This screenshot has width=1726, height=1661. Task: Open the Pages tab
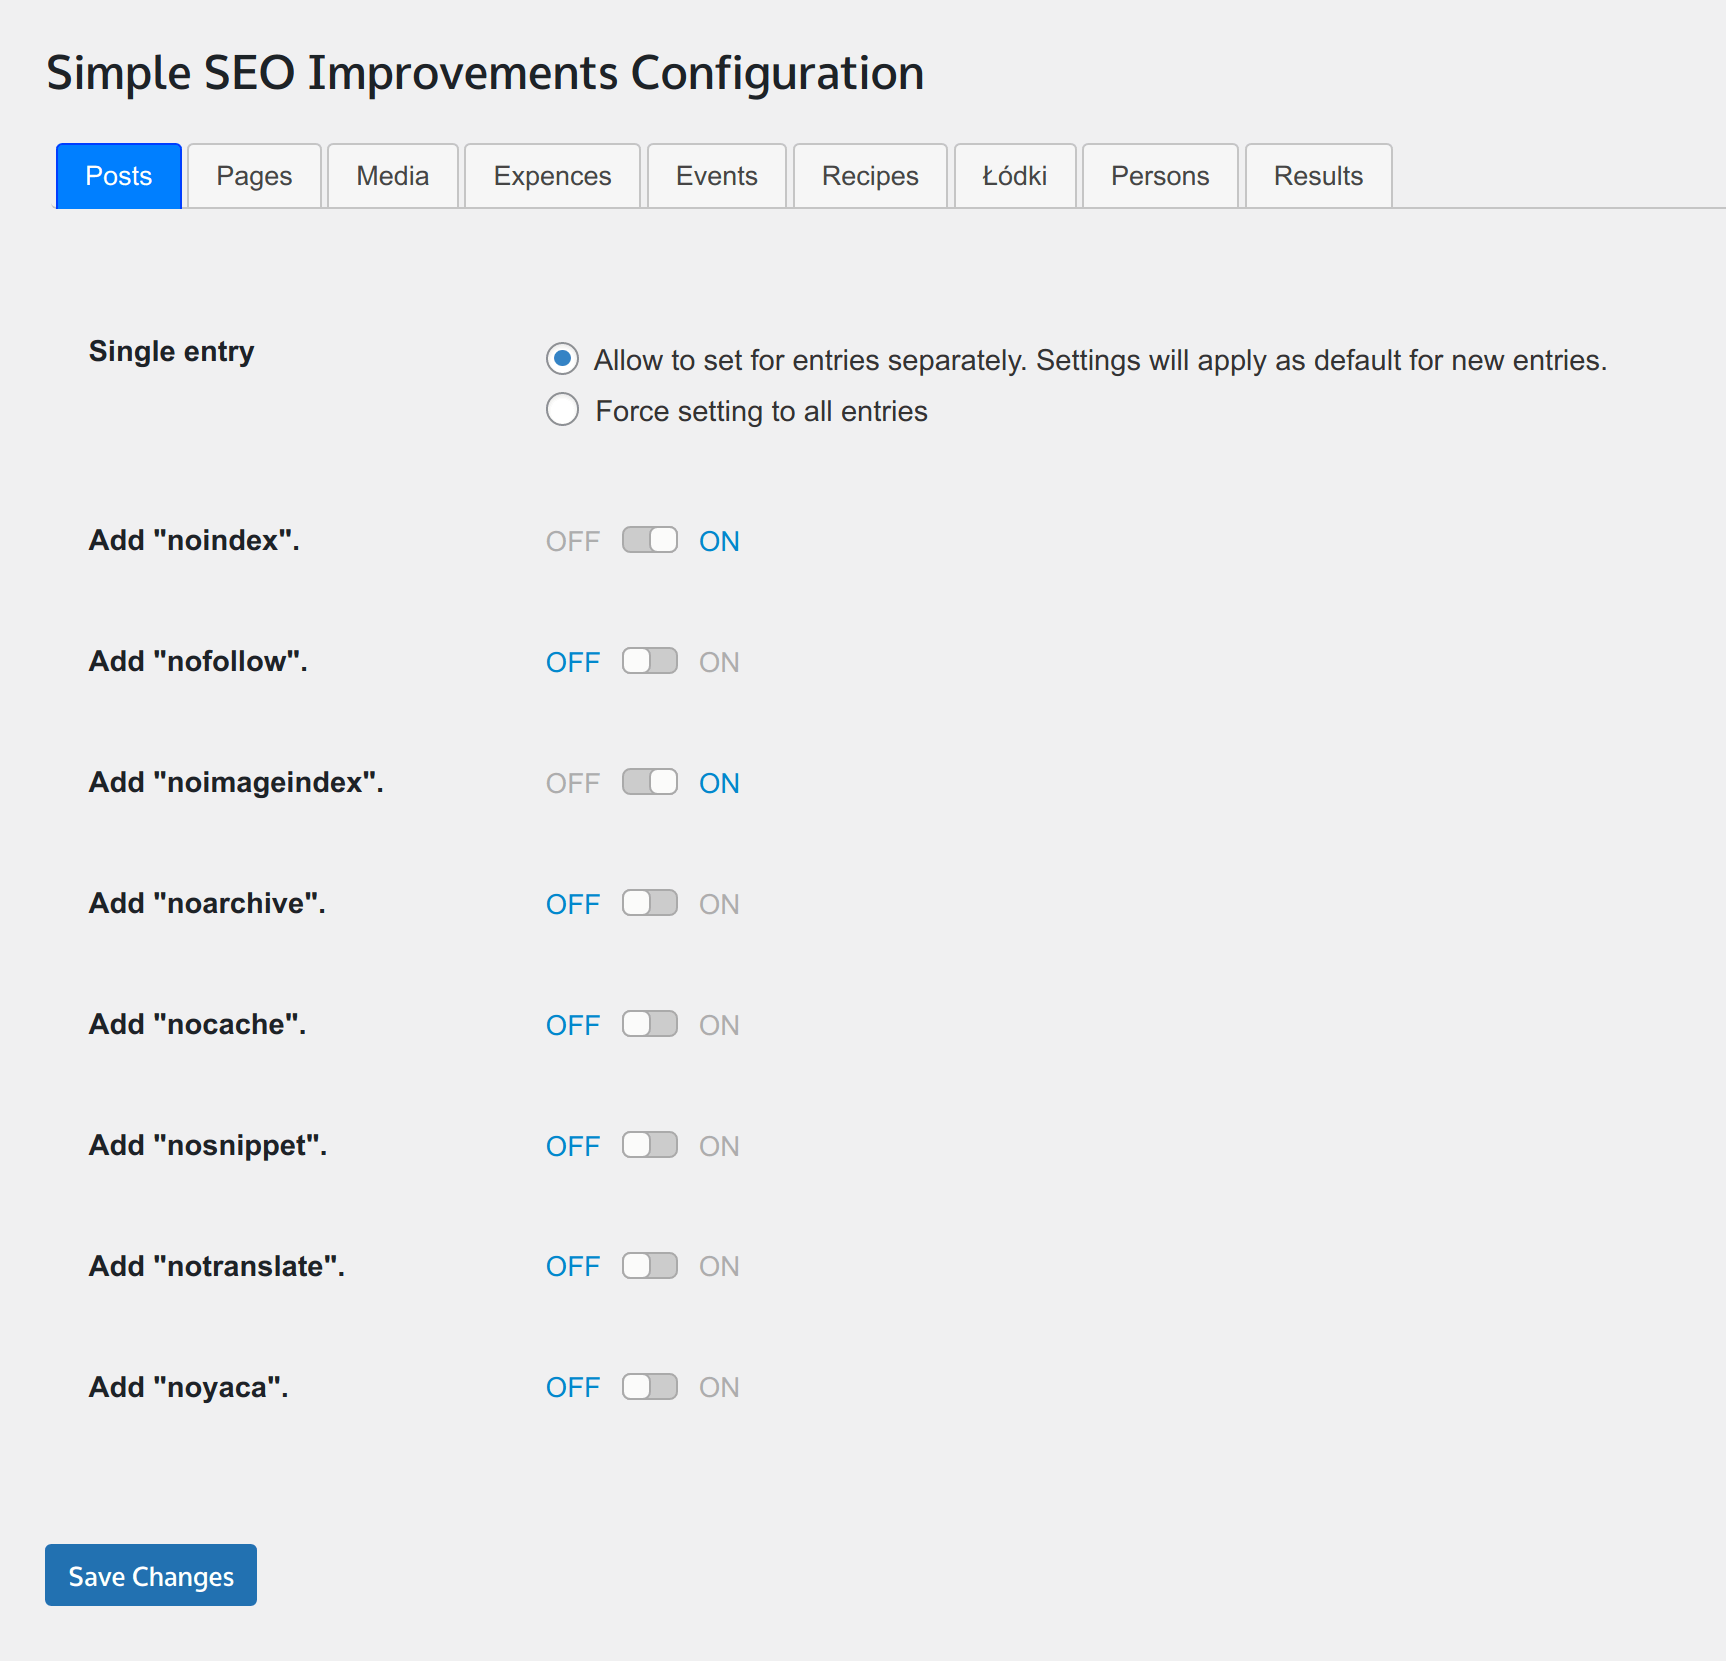[254, 176]
